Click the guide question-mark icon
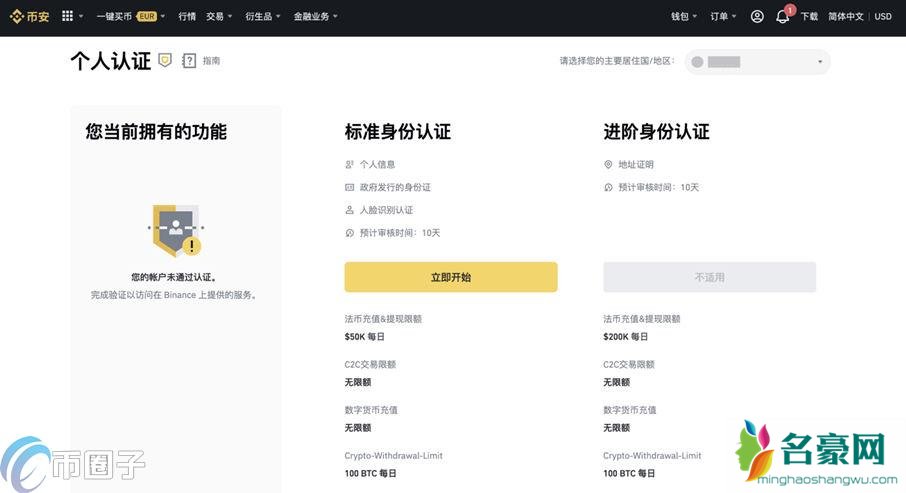Viewport: 906px width, 493px height. tap(190, 61)
